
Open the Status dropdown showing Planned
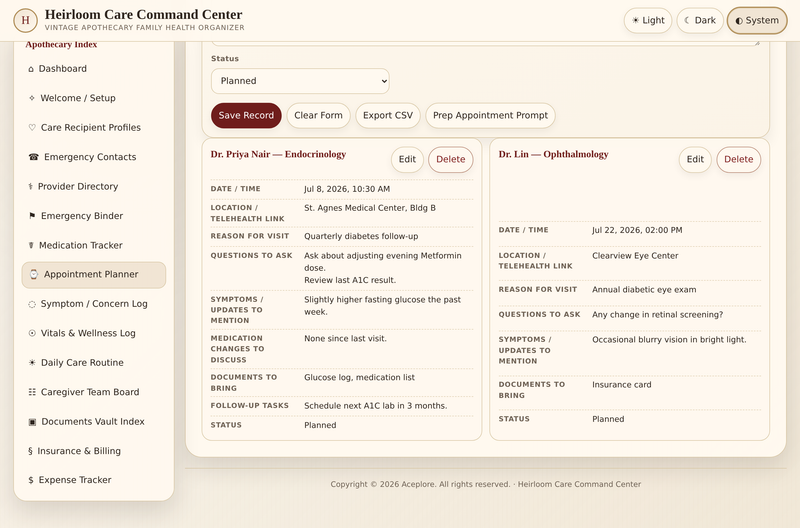click(x=300, y=81)
